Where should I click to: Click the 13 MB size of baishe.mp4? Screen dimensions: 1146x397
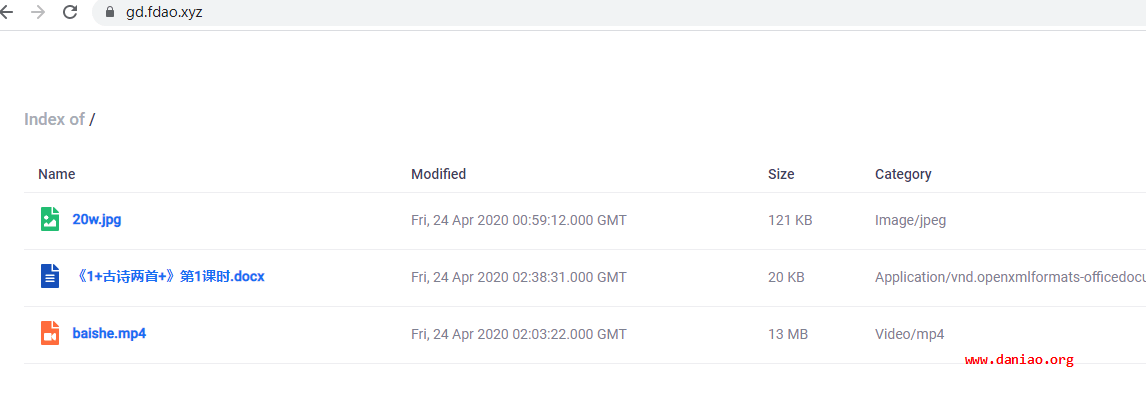788,334
